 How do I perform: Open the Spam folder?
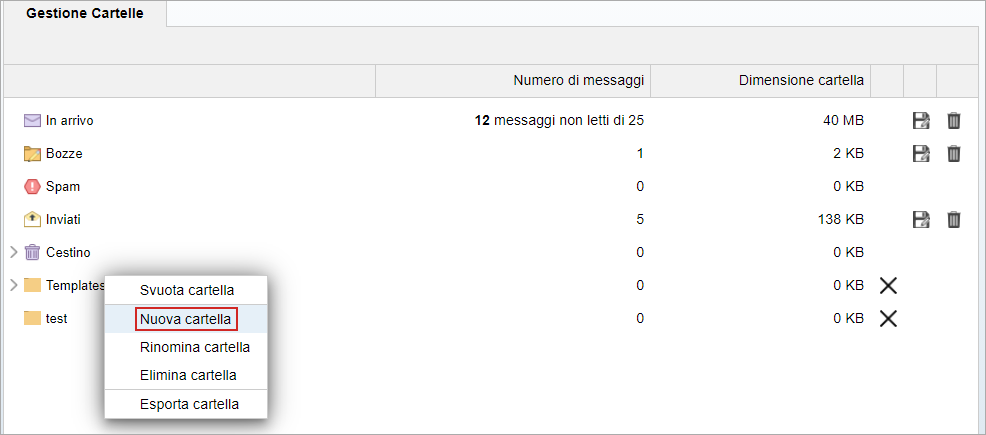[62, 187]
